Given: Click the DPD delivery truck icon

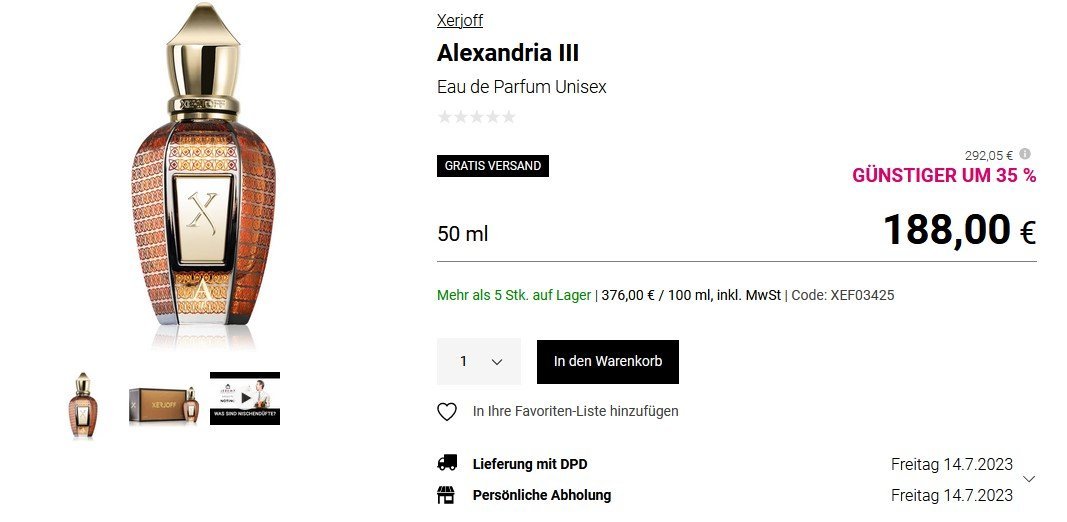Looking at the screenshot, I should pyautogui.click(x=447, y=464).
